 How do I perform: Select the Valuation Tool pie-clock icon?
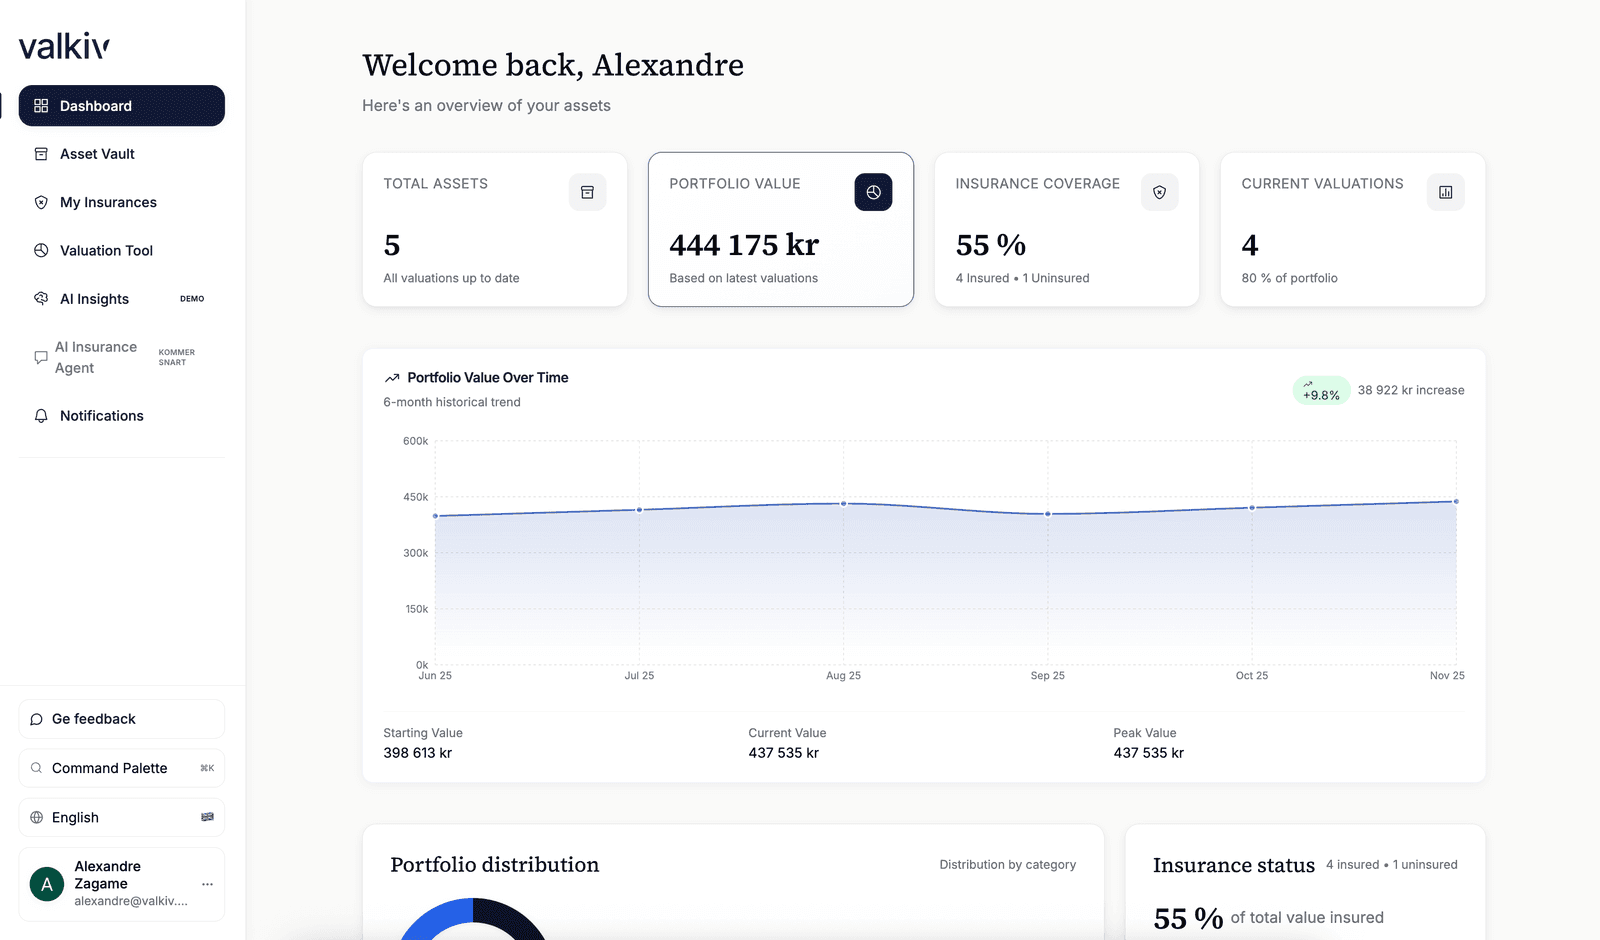tap(40, 250)
